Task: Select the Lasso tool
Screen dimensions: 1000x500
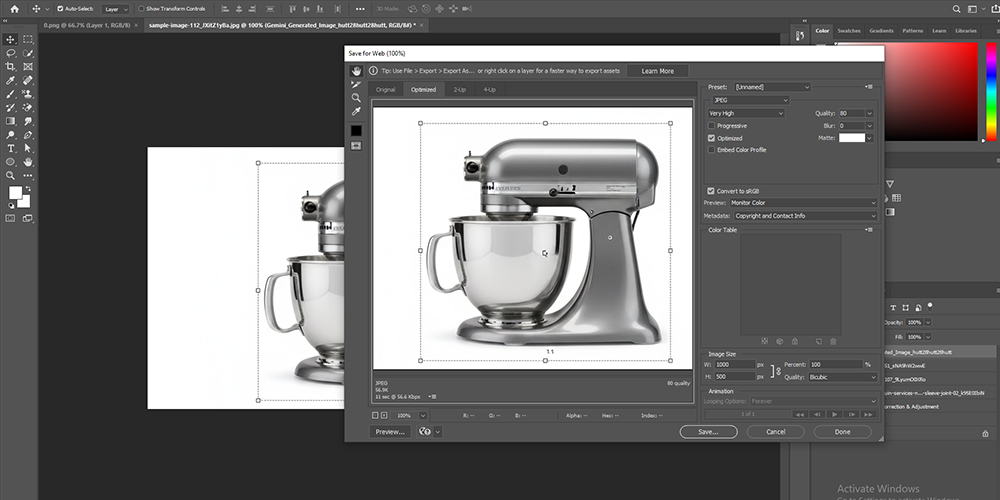Action: pyautogui.click(x=10, y=53)
